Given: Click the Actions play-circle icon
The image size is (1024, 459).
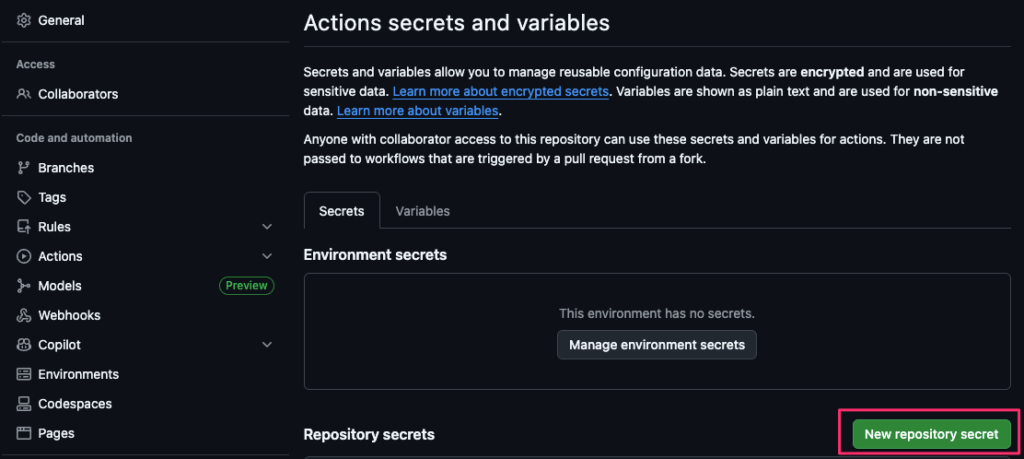Looking at the screenshot, I should click(x=24, y=256).
